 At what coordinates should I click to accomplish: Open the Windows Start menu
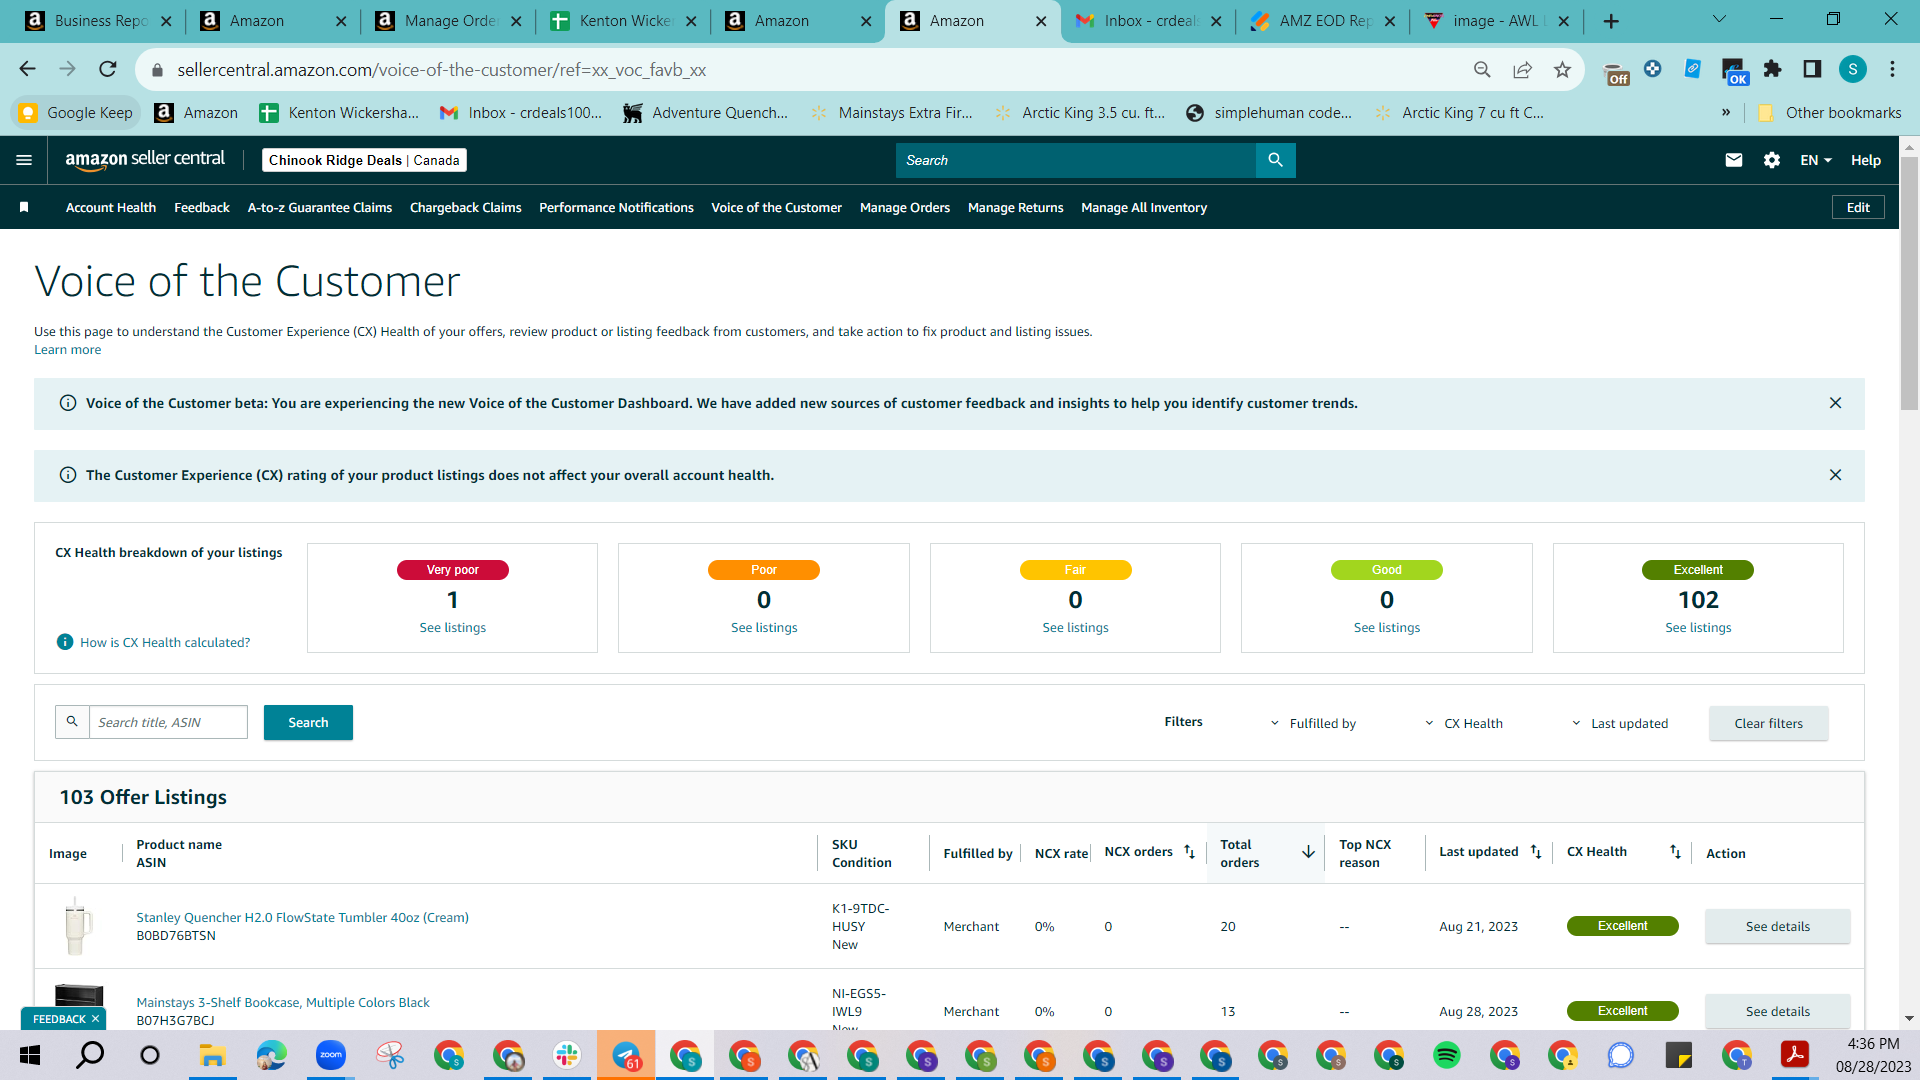(30, 1055)
